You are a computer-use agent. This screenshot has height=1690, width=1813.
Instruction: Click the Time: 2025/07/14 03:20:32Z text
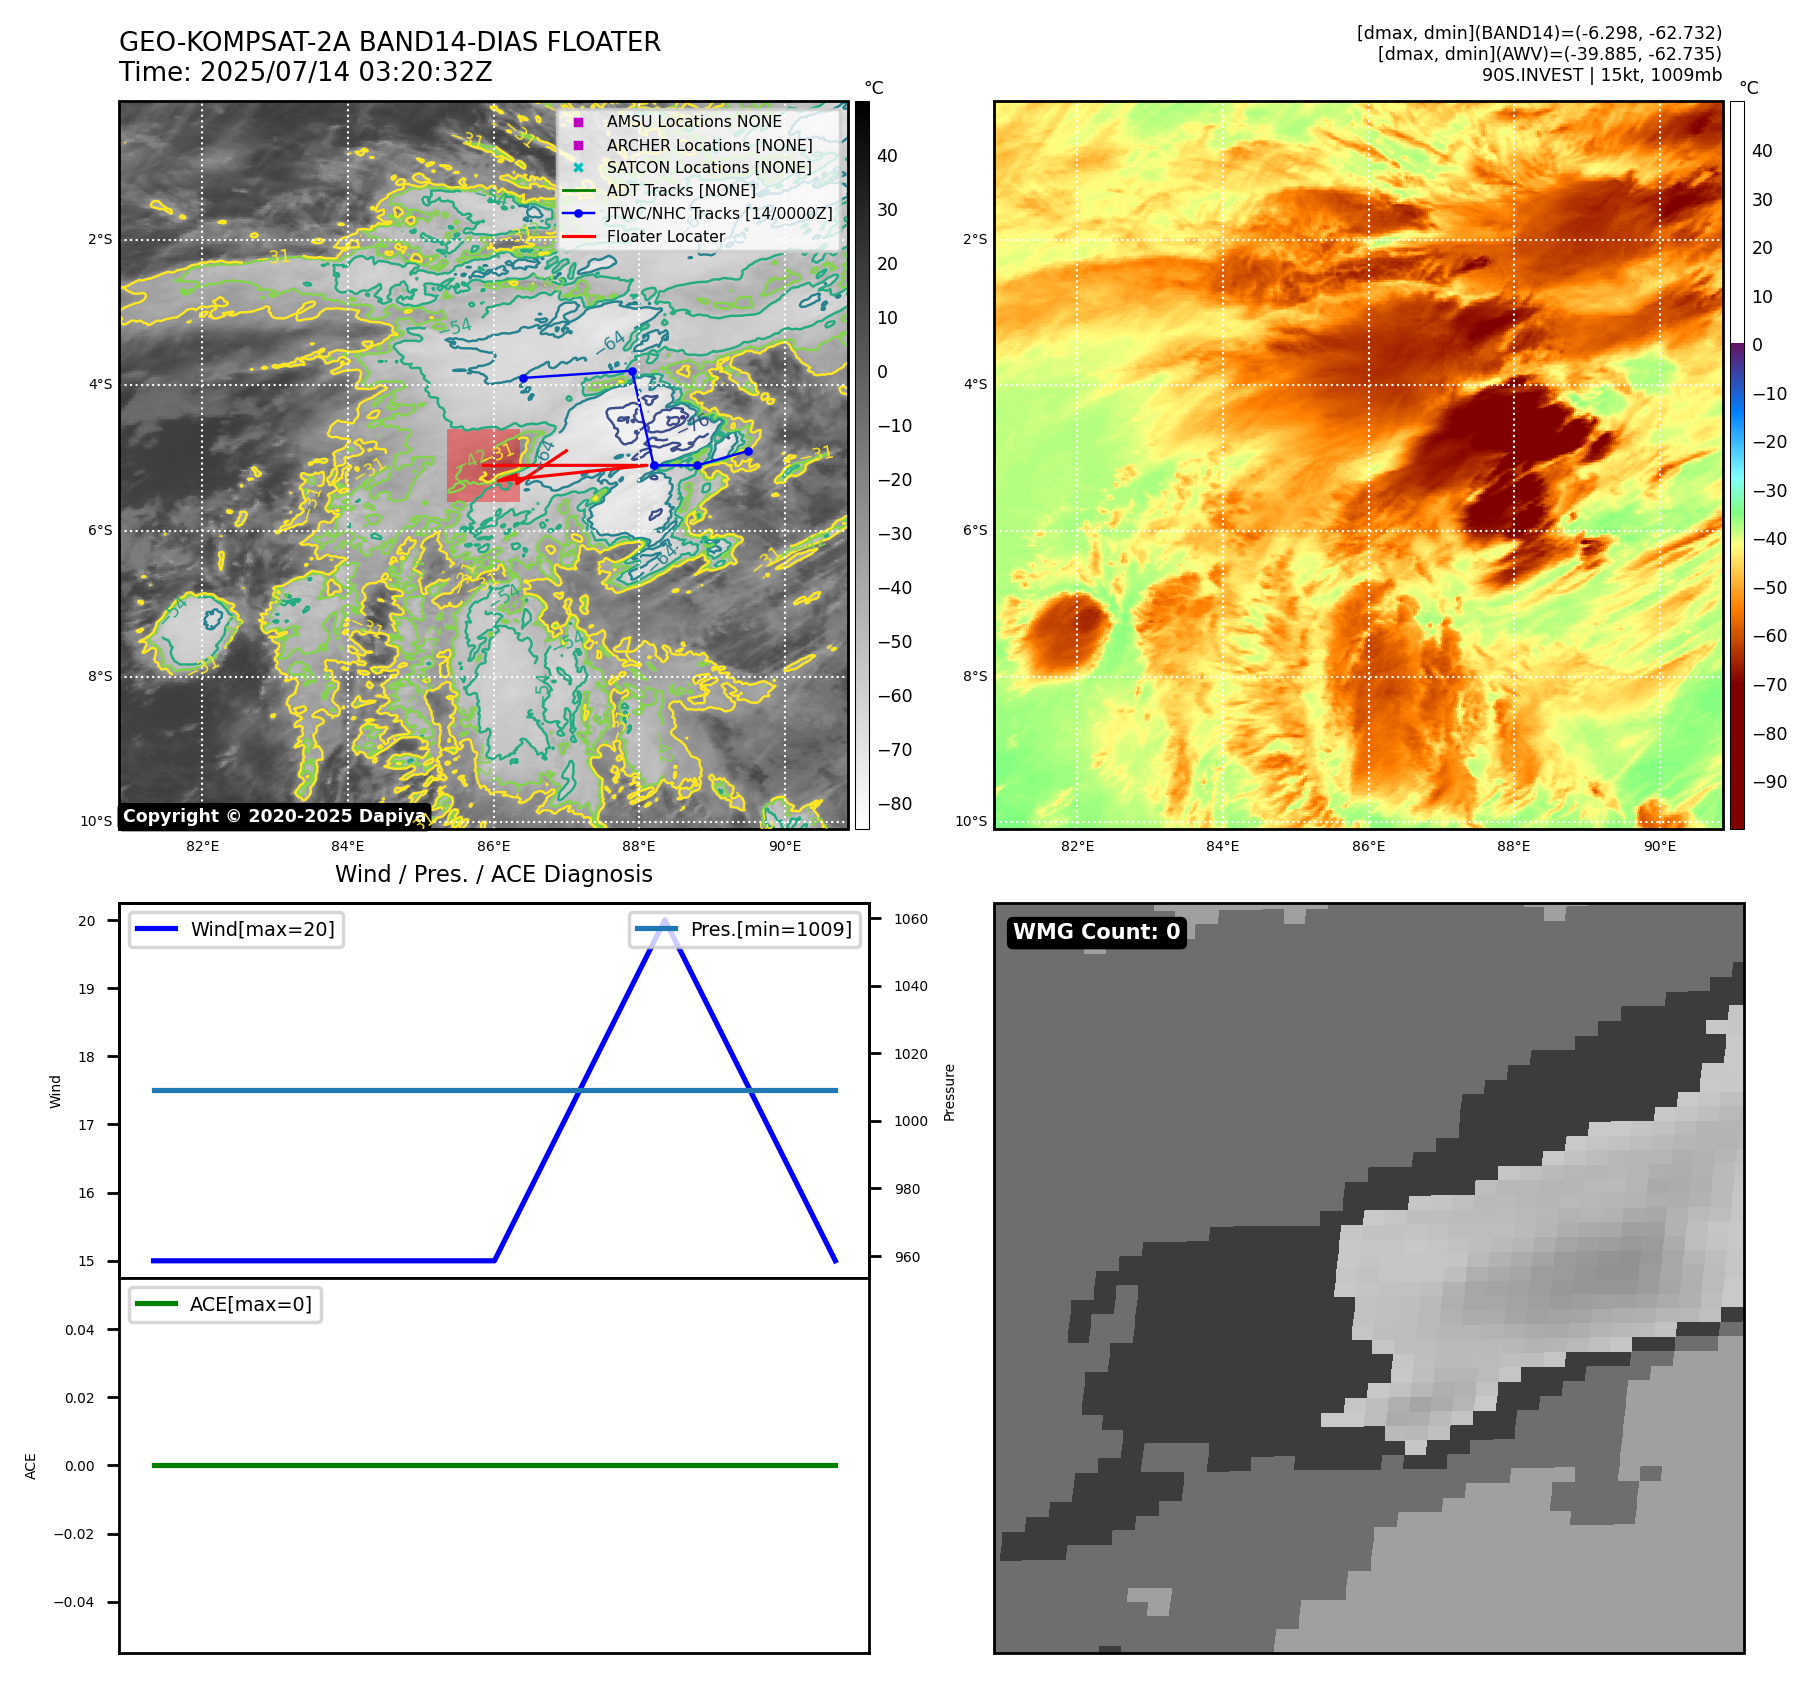click(x=306, y=72)
